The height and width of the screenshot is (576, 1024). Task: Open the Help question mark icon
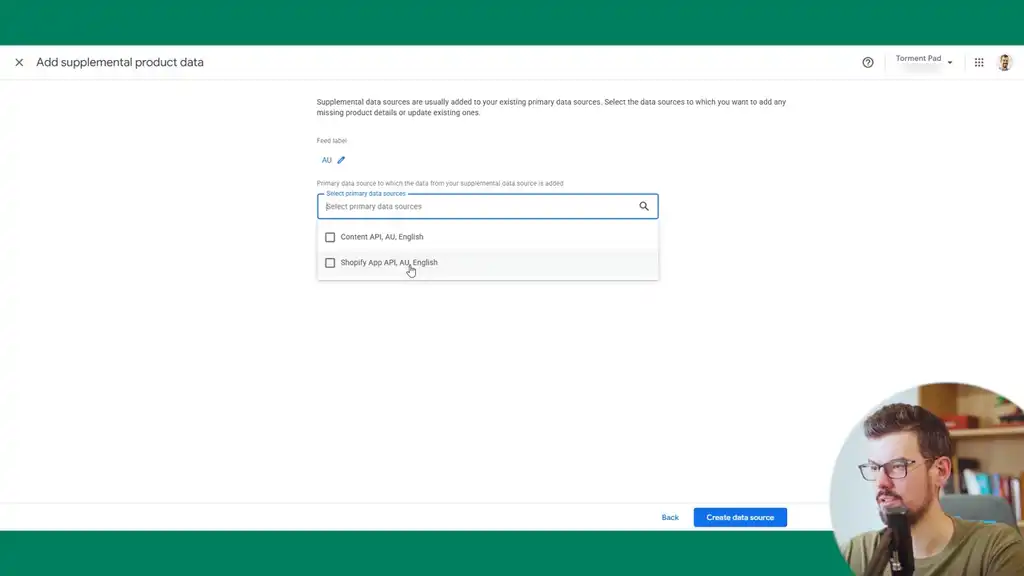pos(867,61)
